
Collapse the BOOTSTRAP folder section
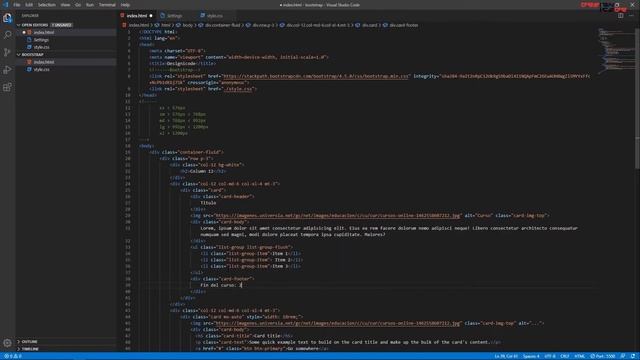(32, 55)
